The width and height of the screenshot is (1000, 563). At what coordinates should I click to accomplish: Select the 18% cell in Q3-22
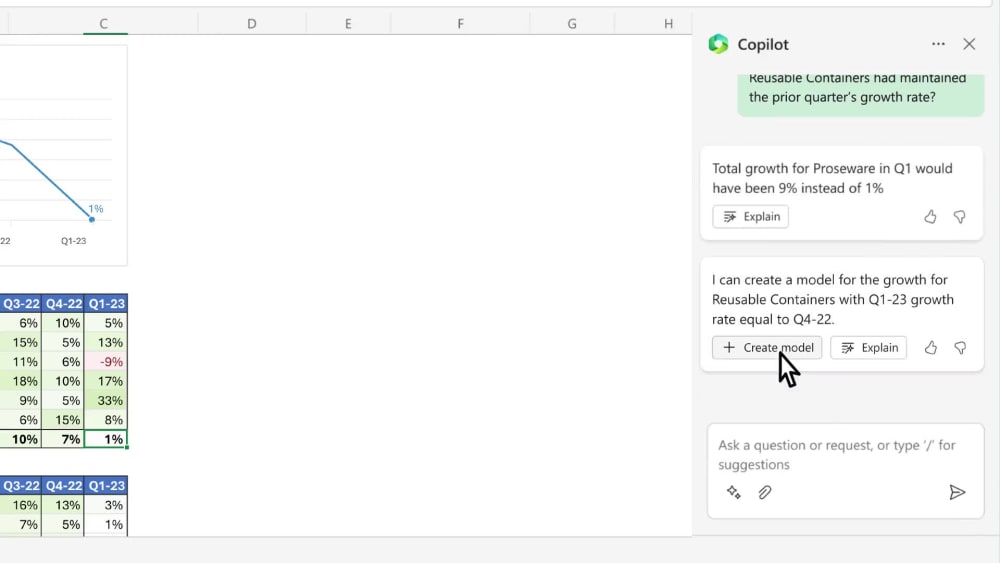[x=20, y=381]
